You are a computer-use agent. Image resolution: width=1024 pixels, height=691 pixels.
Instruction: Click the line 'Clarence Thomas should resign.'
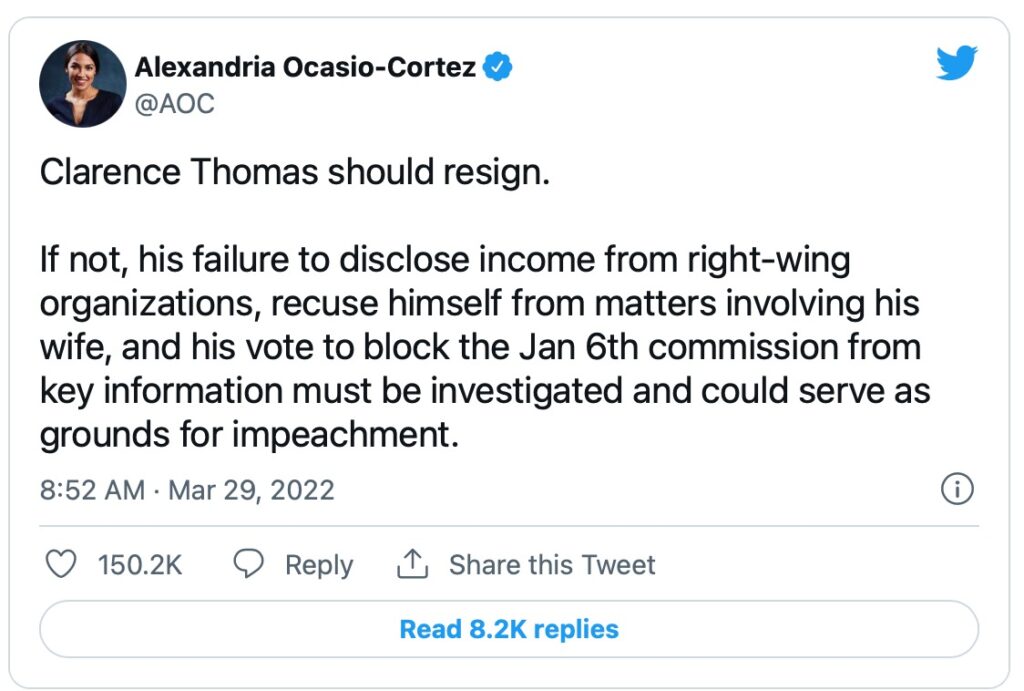pos(295,172)
